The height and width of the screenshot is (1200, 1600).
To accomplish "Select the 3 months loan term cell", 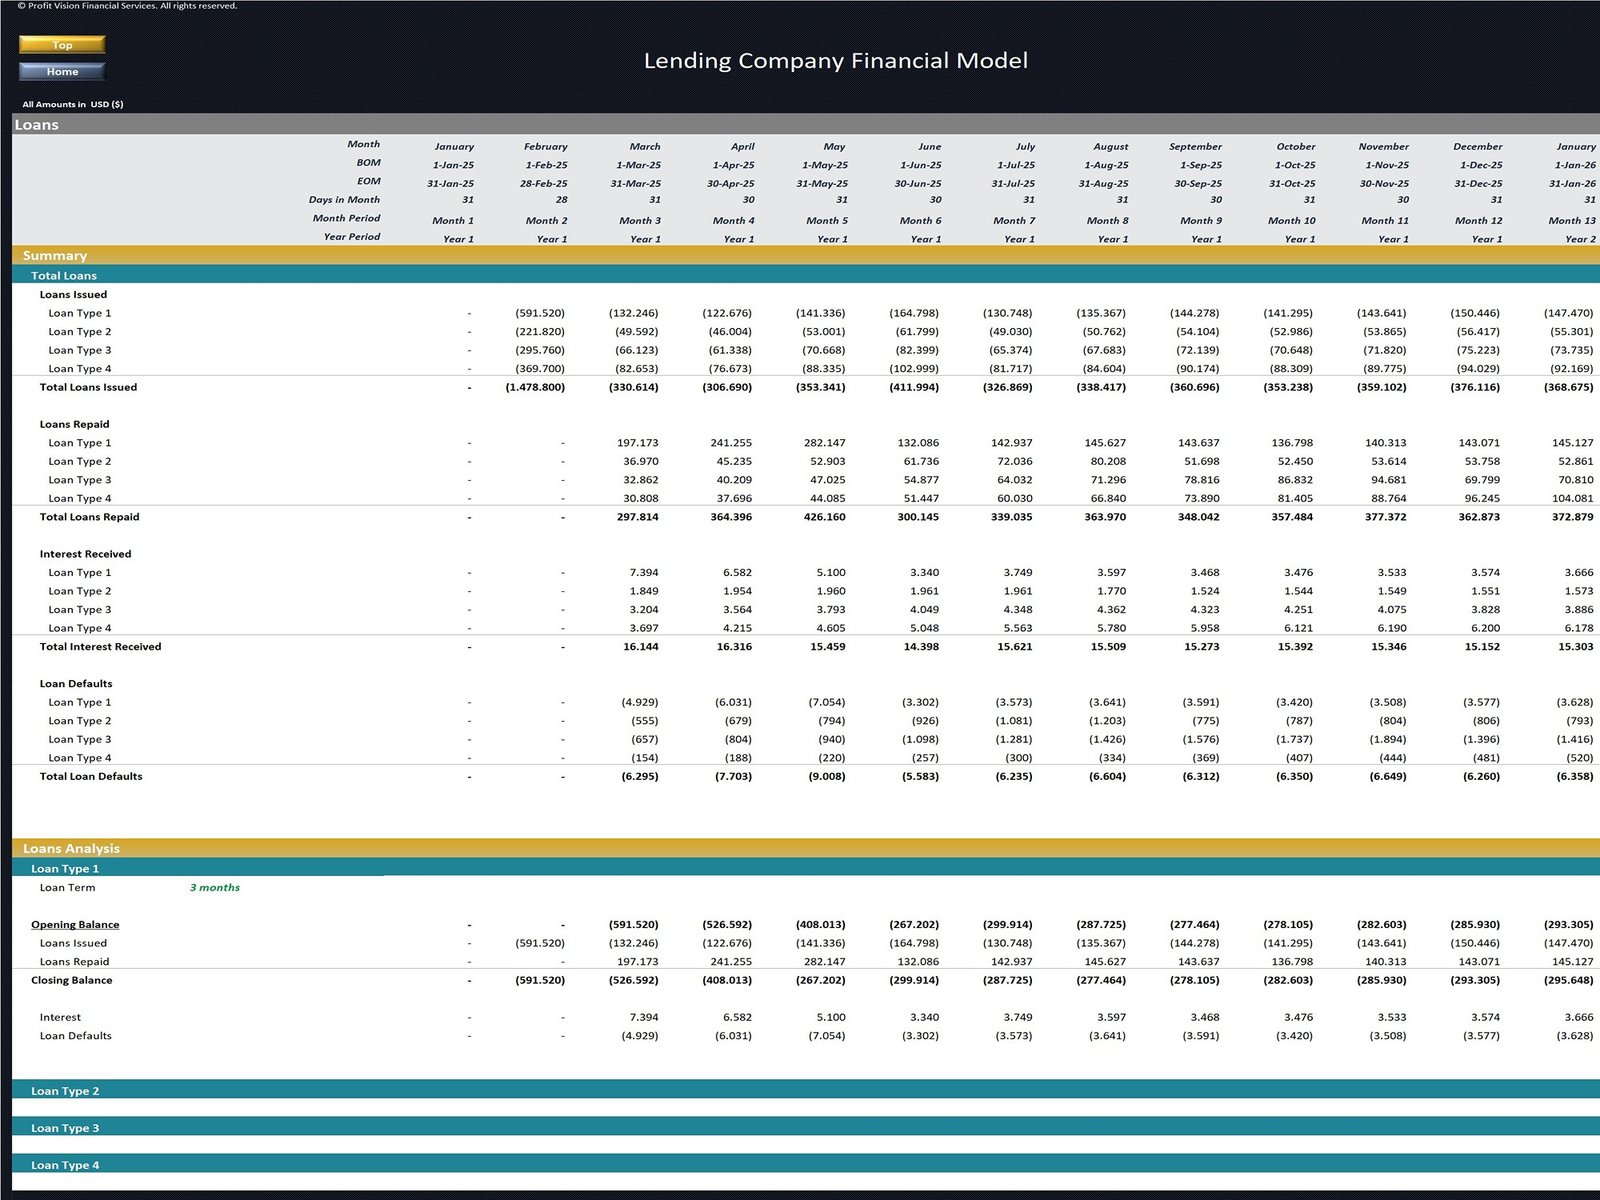I will [215, 888].
